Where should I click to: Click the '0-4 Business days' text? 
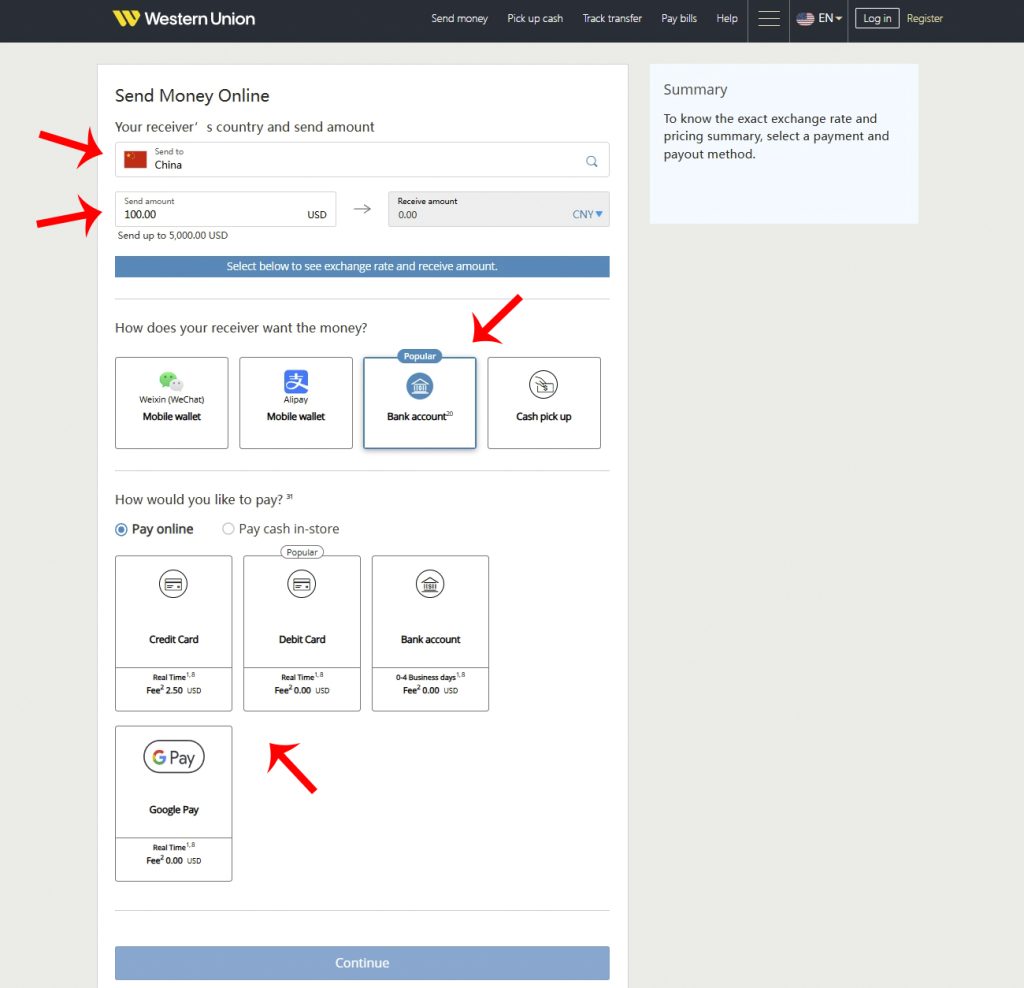tap(430, 677)
